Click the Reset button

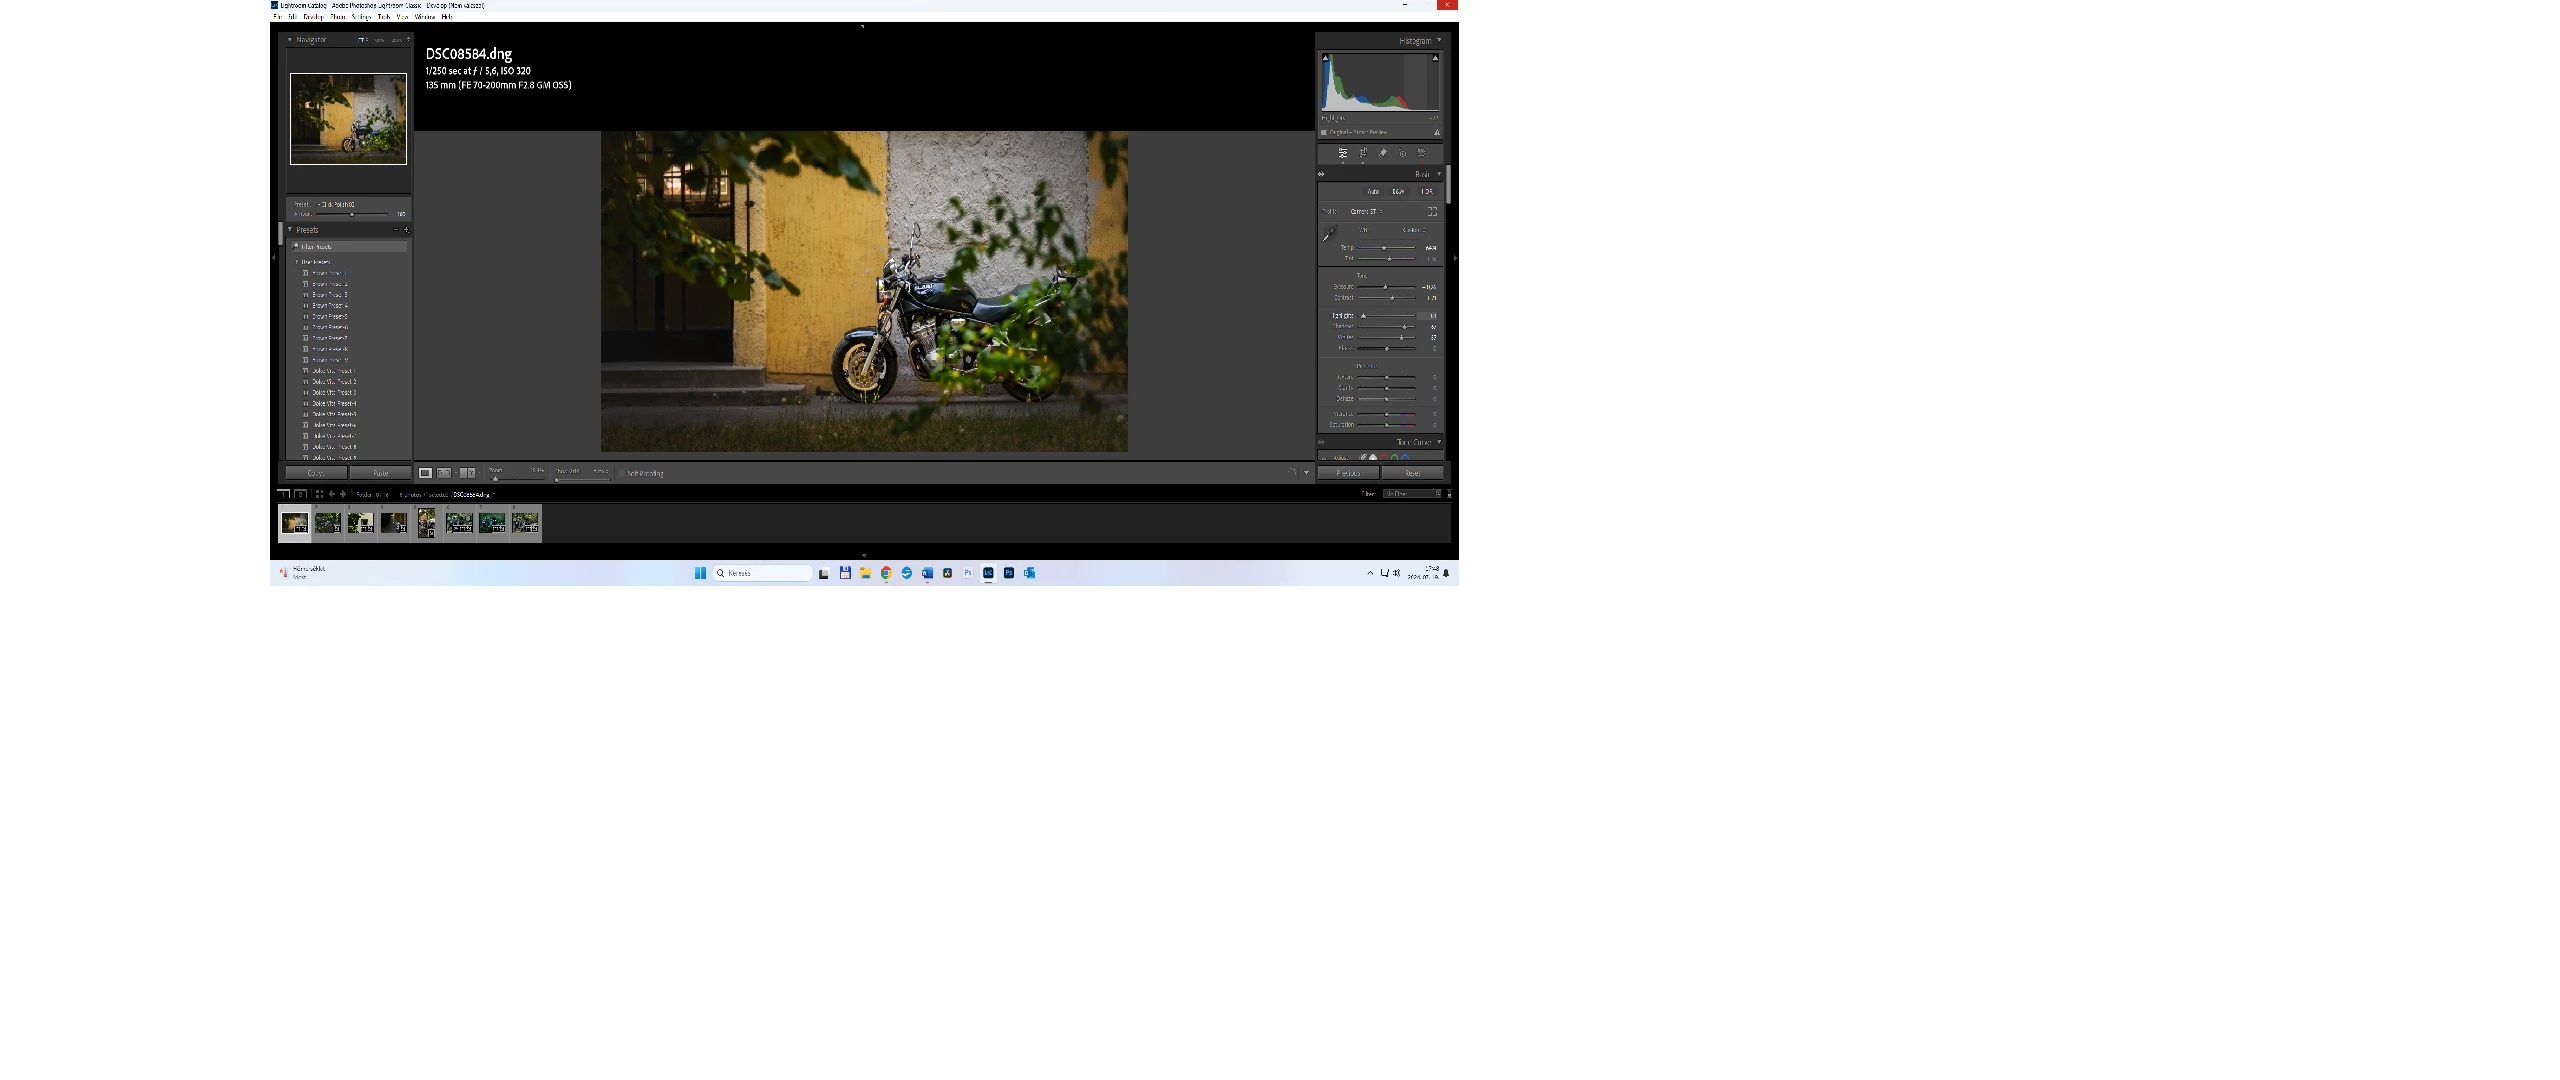pyautogui.click(x=1412, y=473)
